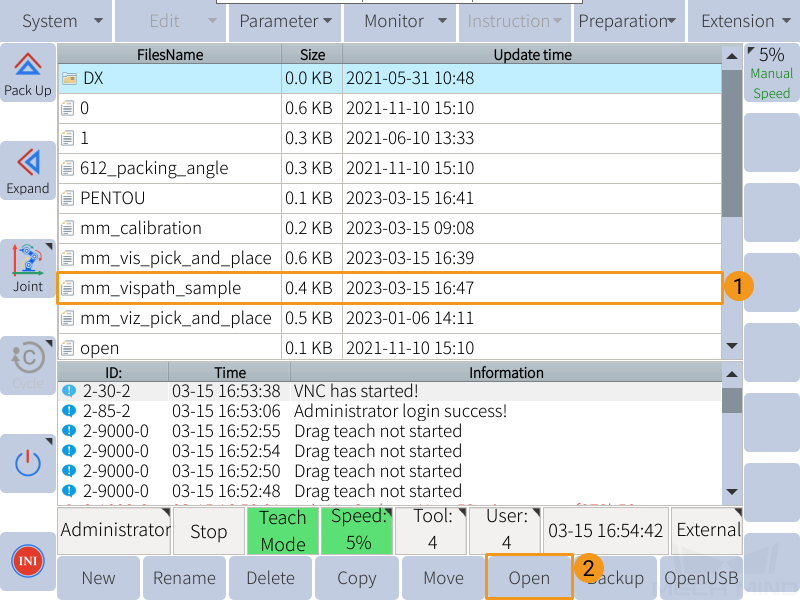Select the mm_viz_pick_and_place file
Image resolution: width=800 pixels, height=600 pixels.
tap(390, 318)
